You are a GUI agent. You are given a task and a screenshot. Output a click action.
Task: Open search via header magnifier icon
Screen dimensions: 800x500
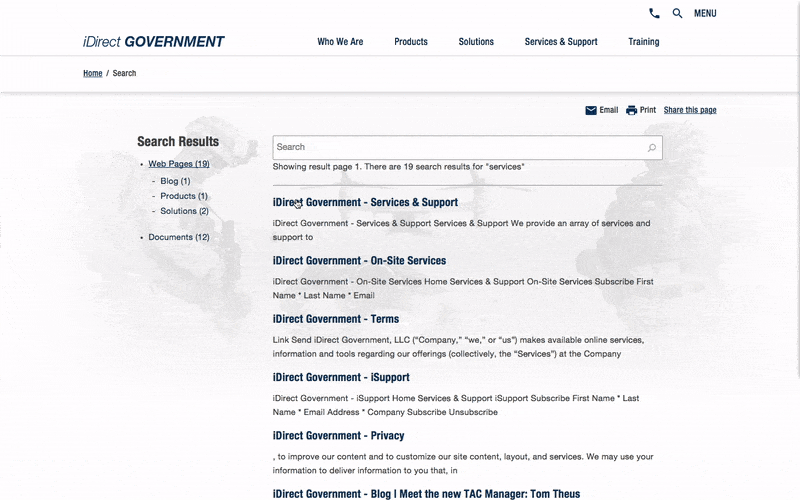point(677,13)
